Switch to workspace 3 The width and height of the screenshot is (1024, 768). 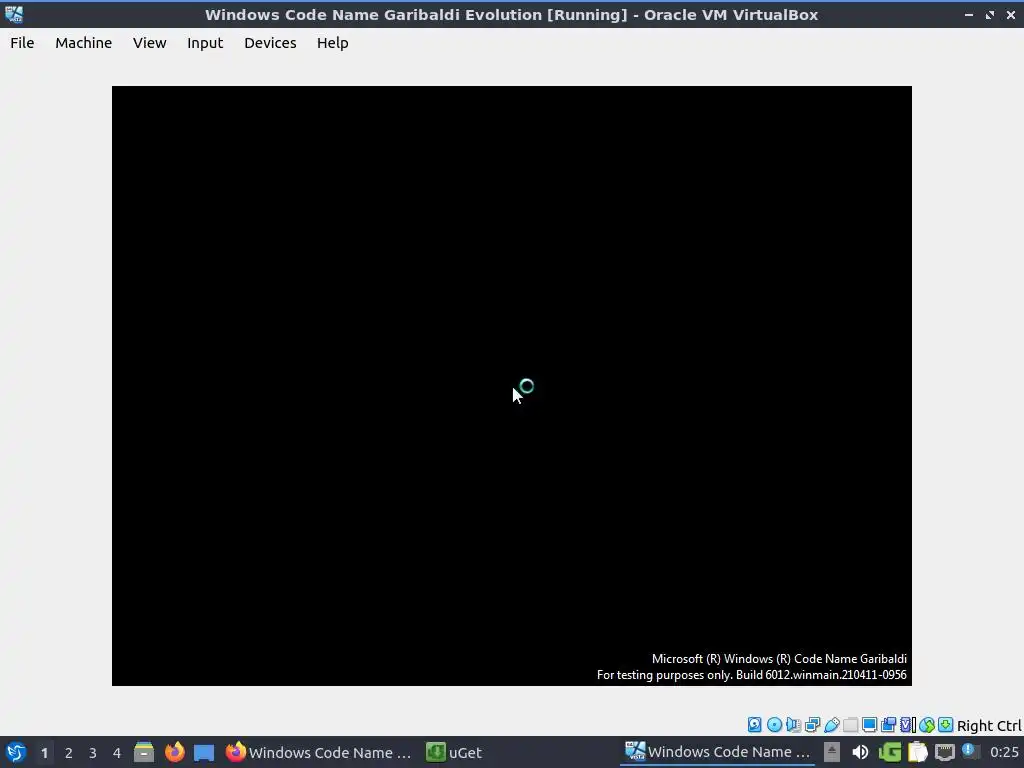(92, 752)
